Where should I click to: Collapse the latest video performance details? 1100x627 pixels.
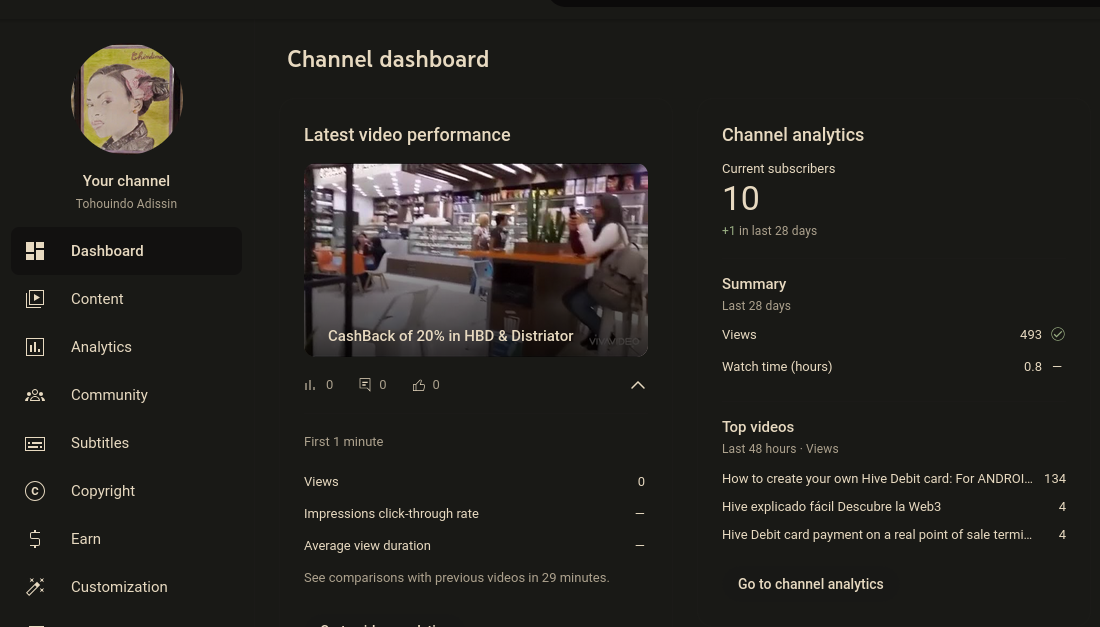tap(638, 385)
